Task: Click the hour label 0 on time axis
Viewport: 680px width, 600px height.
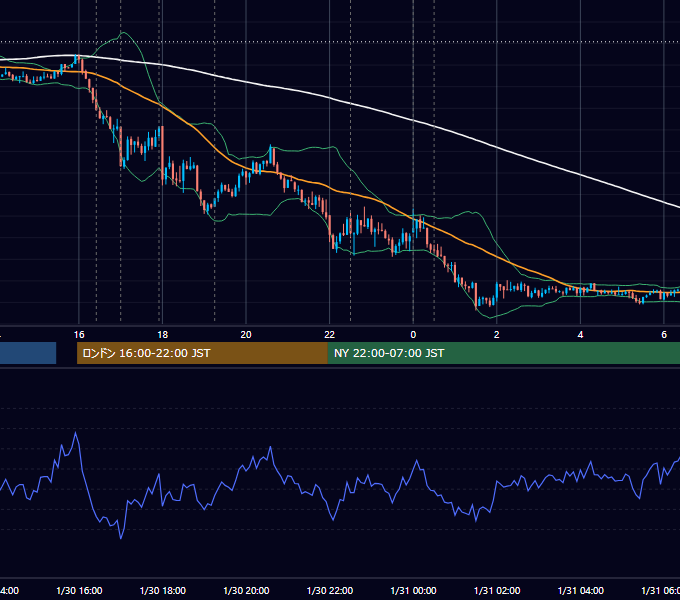Action: click(413, 335)
